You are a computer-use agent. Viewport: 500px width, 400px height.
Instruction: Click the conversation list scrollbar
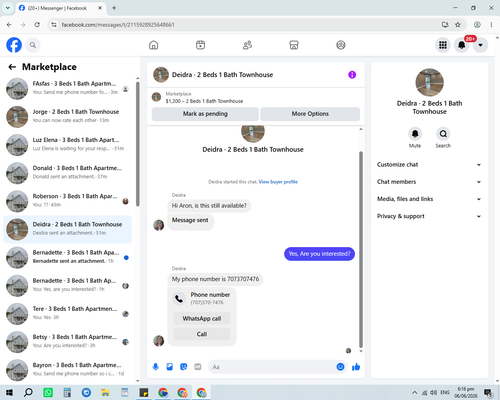(x=138, y=143)
